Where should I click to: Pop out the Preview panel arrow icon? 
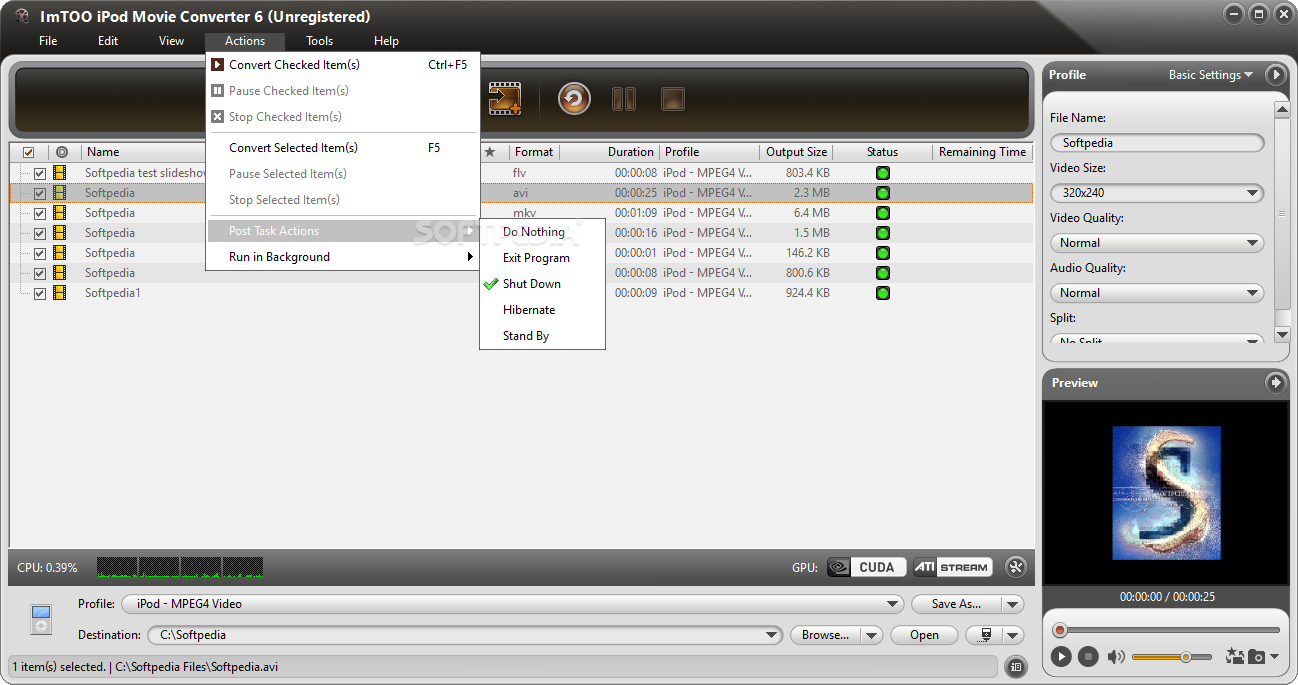click(1275, 383)
